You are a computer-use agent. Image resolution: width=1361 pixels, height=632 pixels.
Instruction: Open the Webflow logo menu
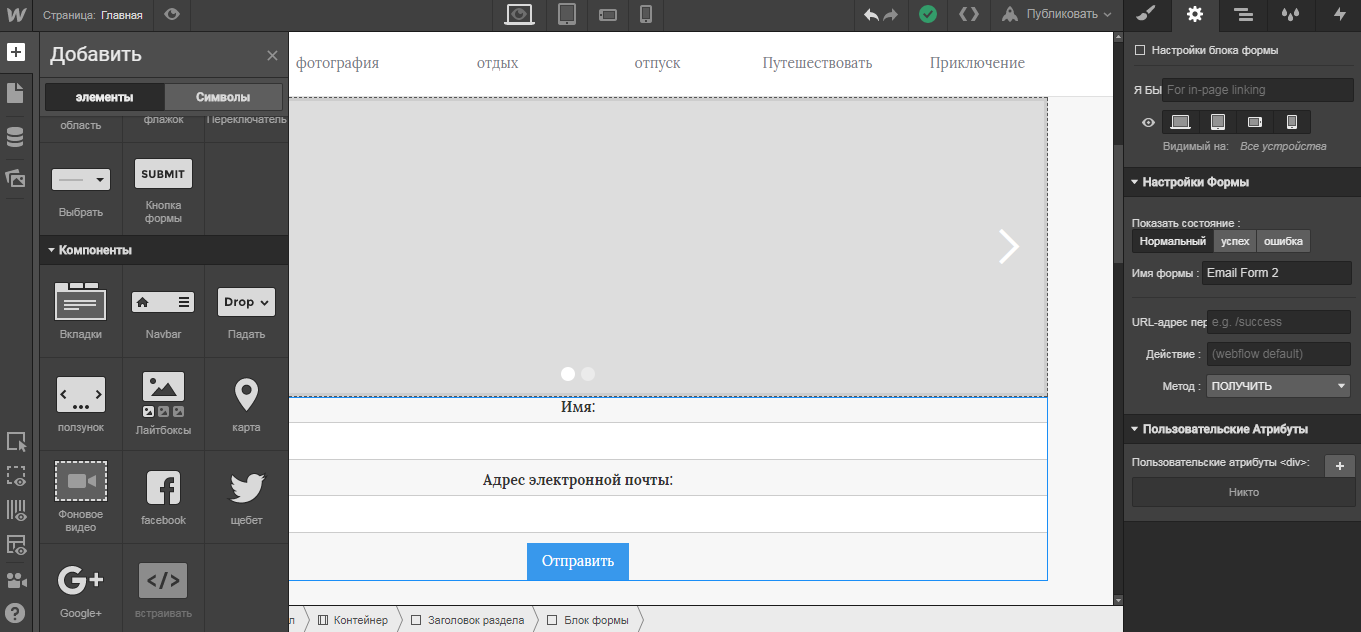(15, 15)
